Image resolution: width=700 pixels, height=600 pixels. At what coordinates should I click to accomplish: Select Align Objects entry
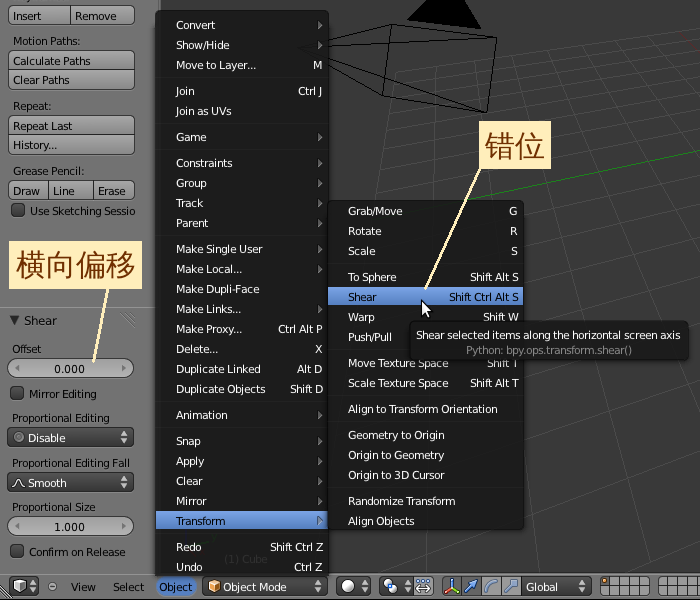pyautogui.click(x=425, y=521)
